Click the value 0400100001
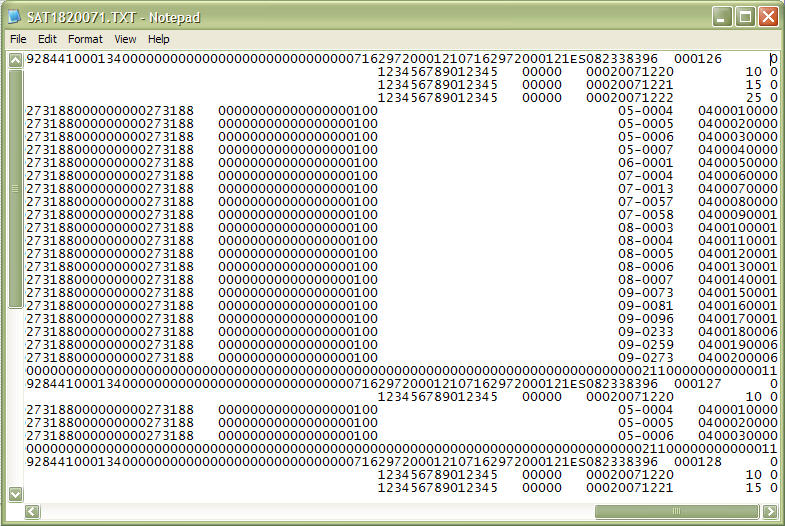 tap(738, 228)
